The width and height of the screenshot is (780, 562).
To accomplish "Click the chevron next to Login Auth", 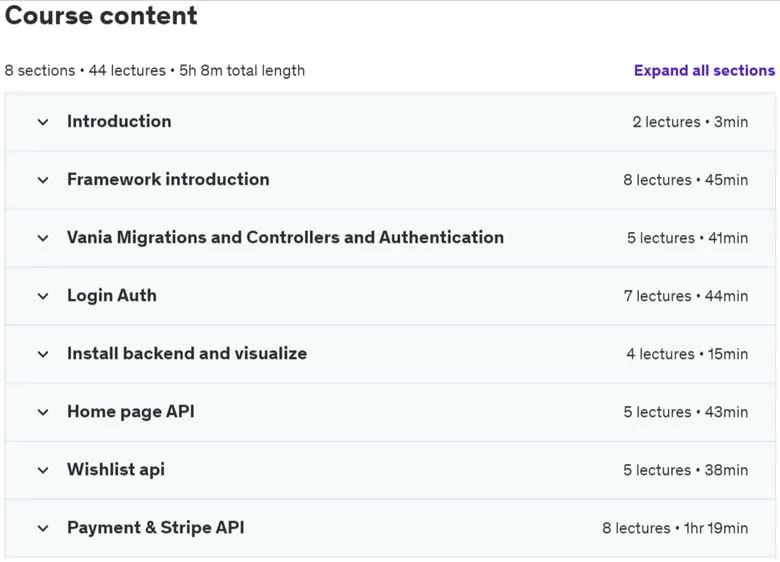I will click(x=43, y=296).
